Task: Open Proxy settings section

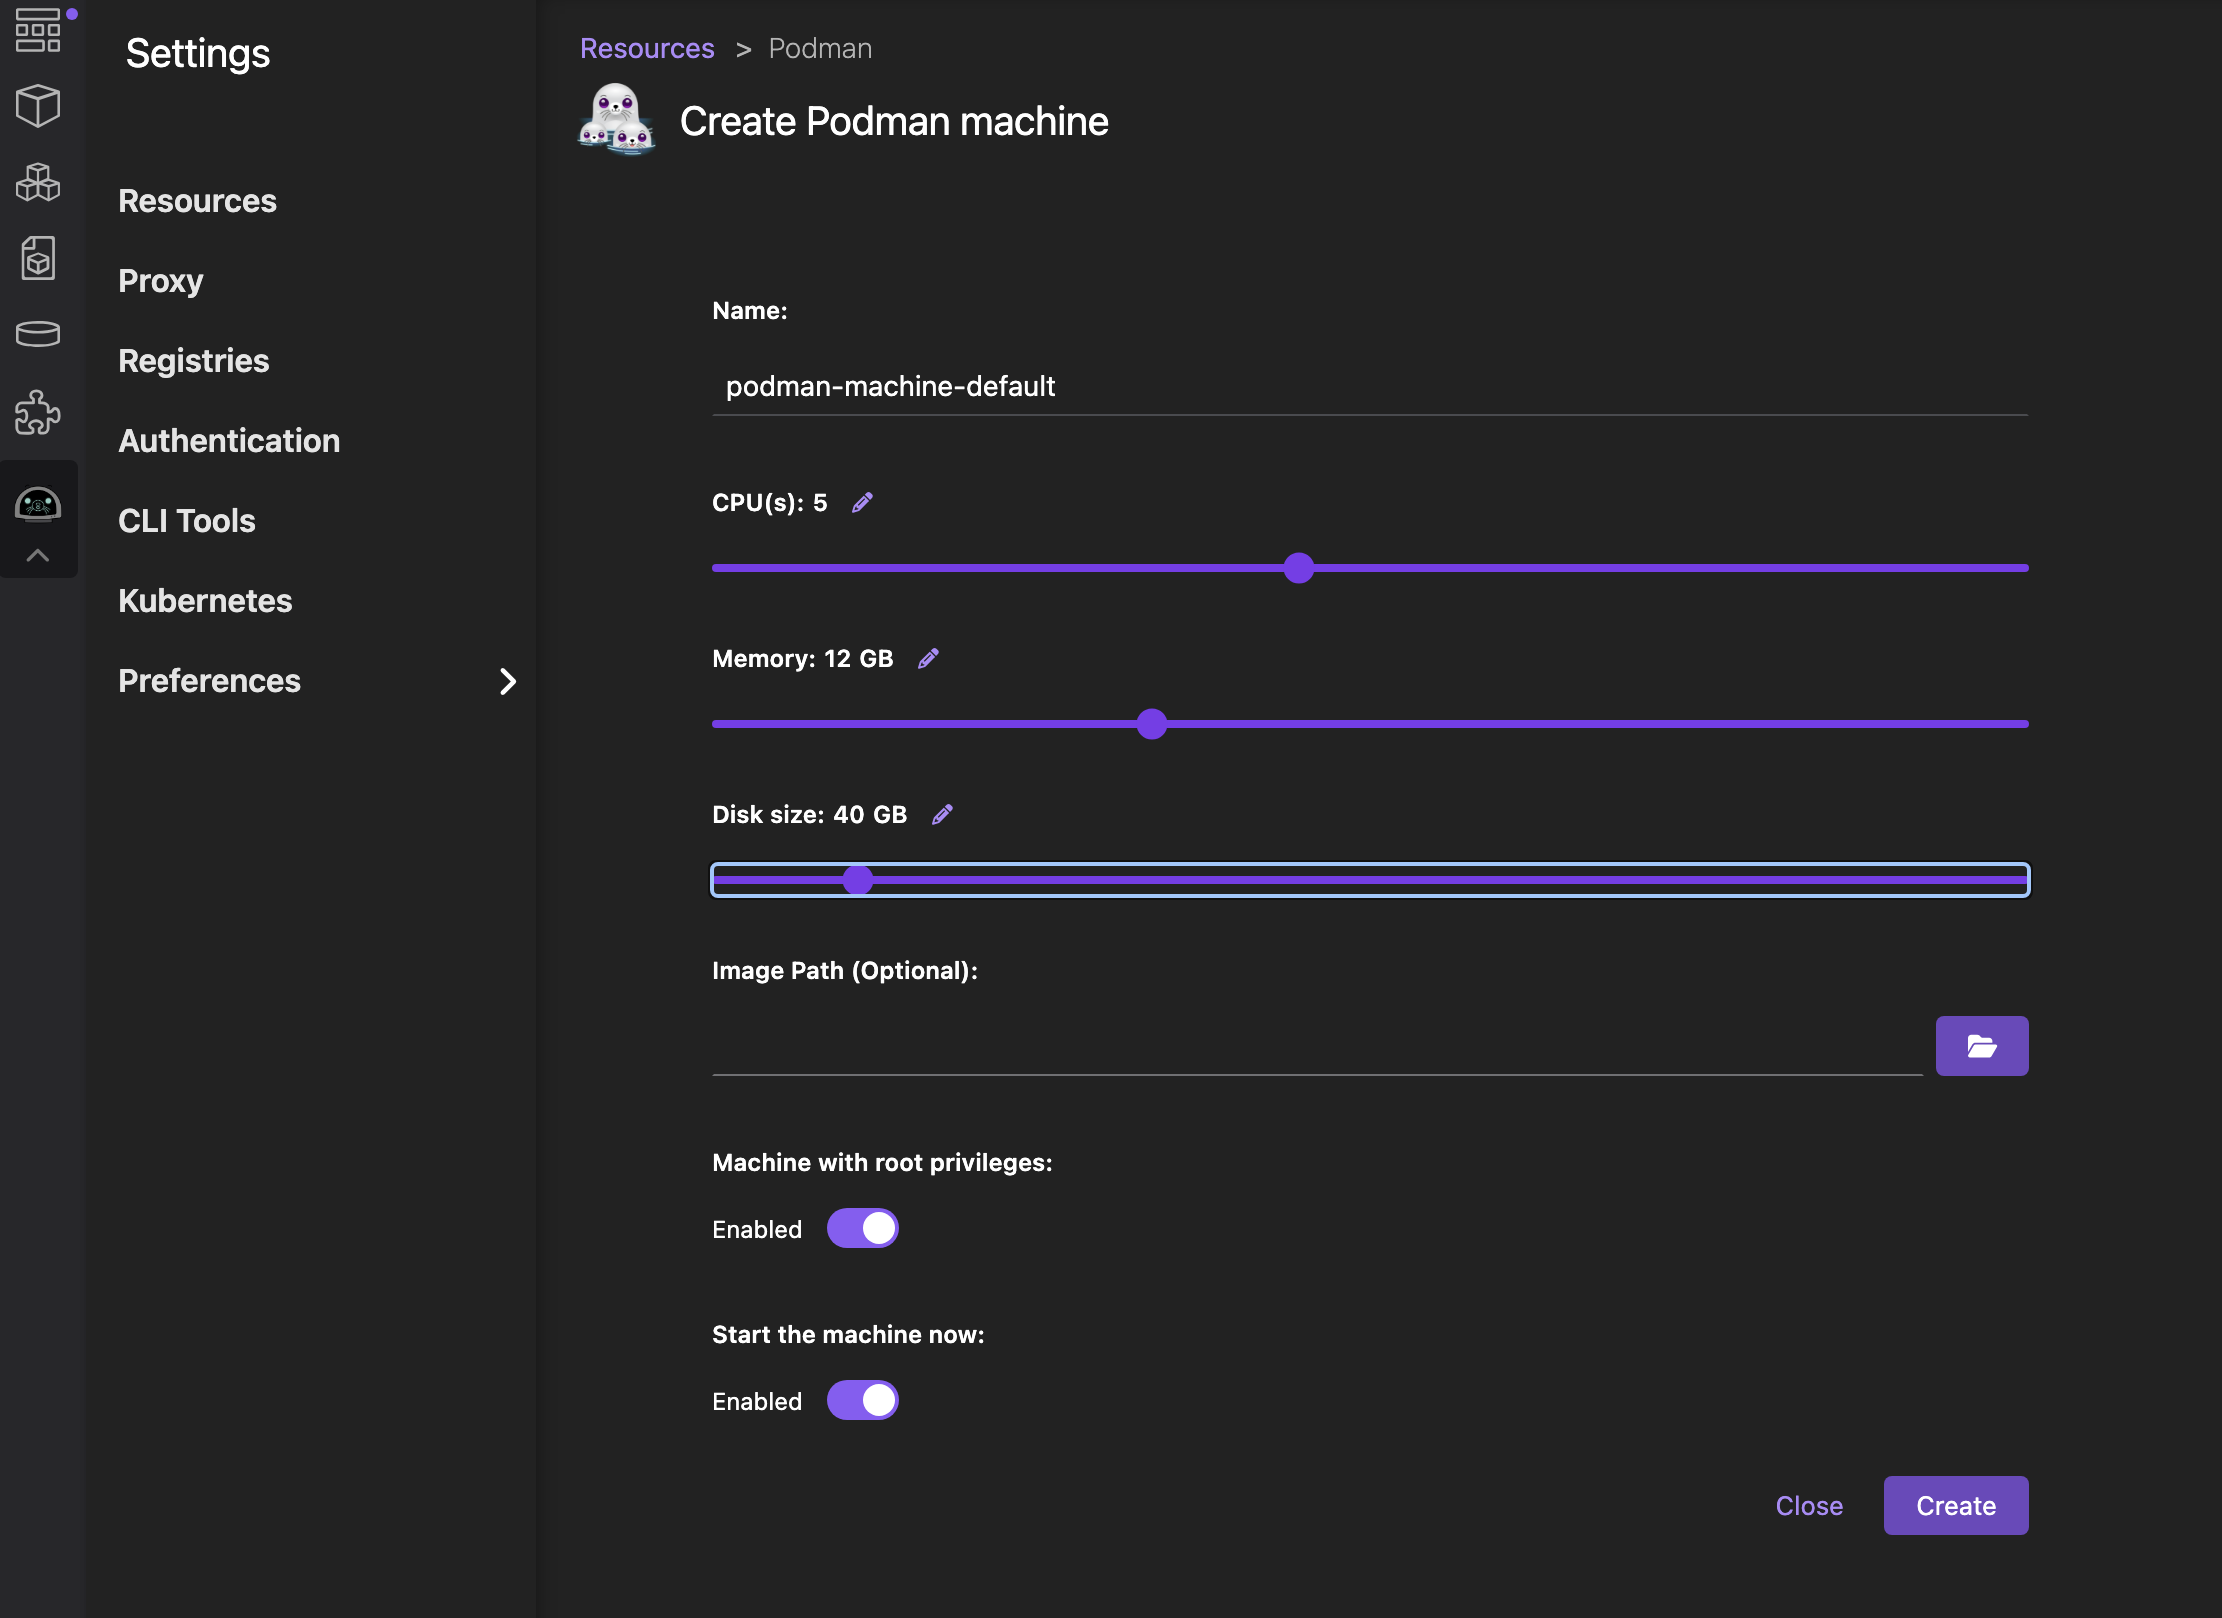Action: [x=160, y=281]
